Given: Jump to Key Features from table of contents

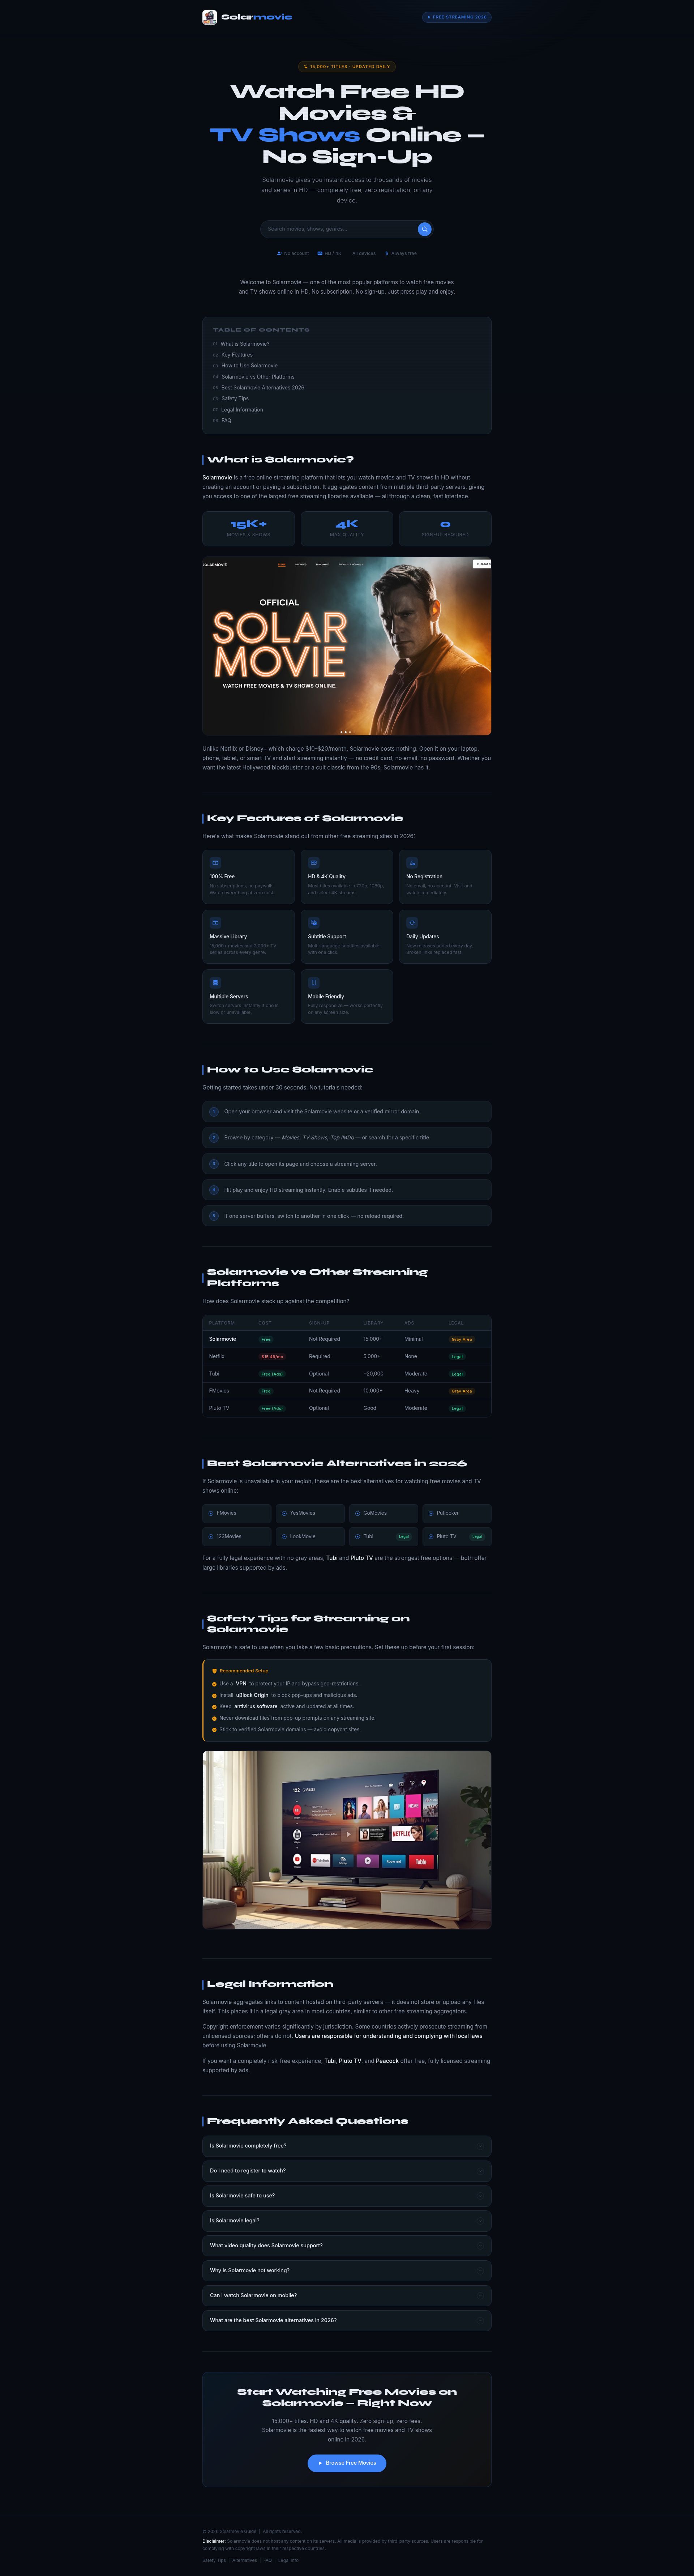Looking at the screenshot, I should pyautogui.click(x=237, y=355).
